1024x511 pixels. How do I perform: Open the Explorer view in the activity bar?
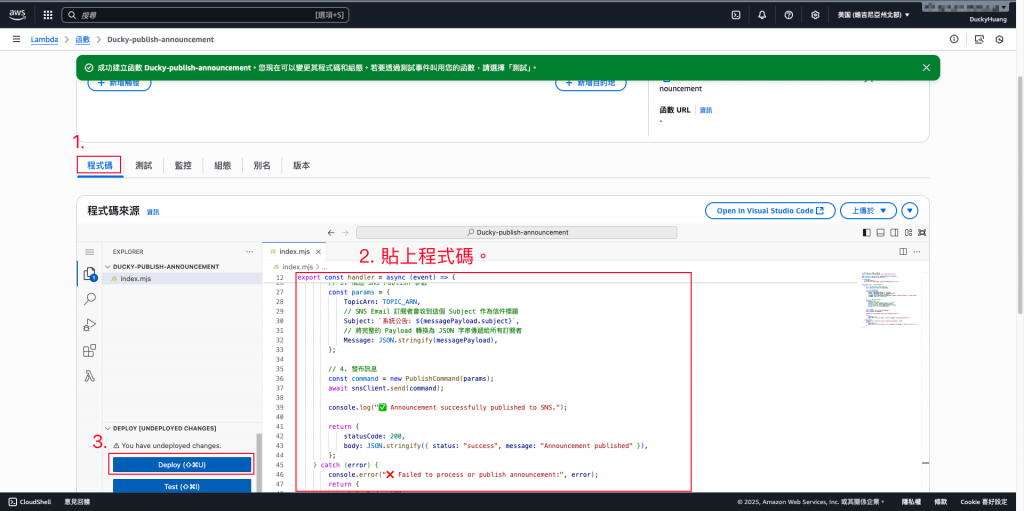[89, 274]
